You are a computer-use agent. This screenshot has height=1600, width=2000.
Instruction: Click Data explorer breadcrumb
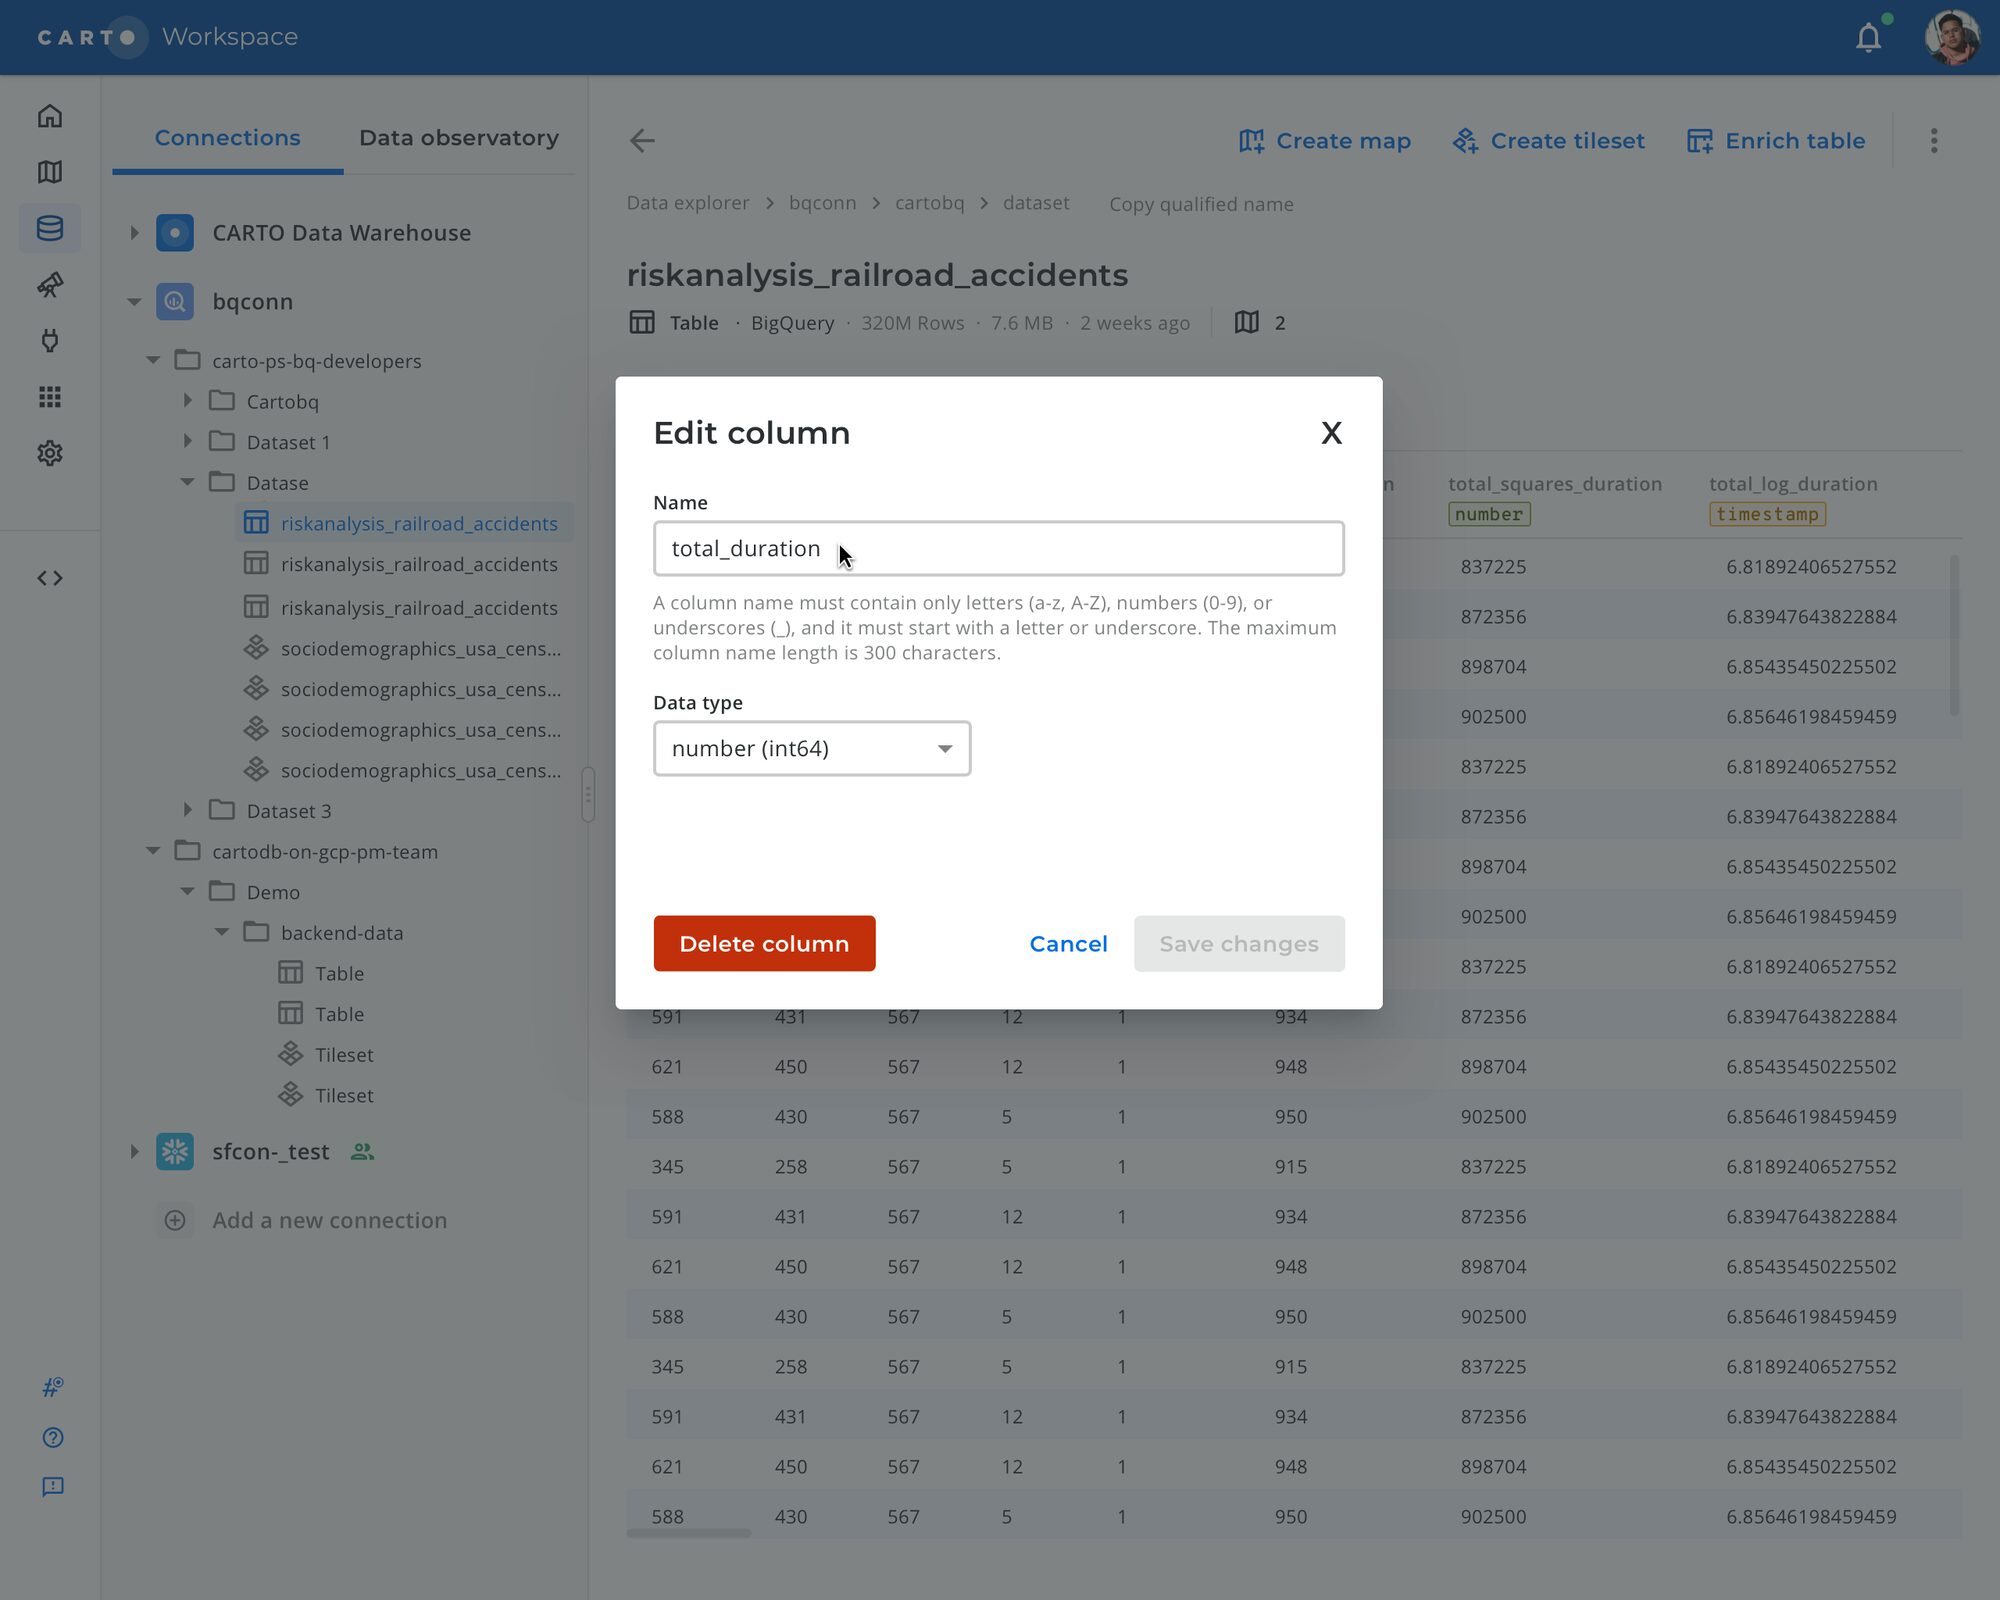(x=687, y=203)
